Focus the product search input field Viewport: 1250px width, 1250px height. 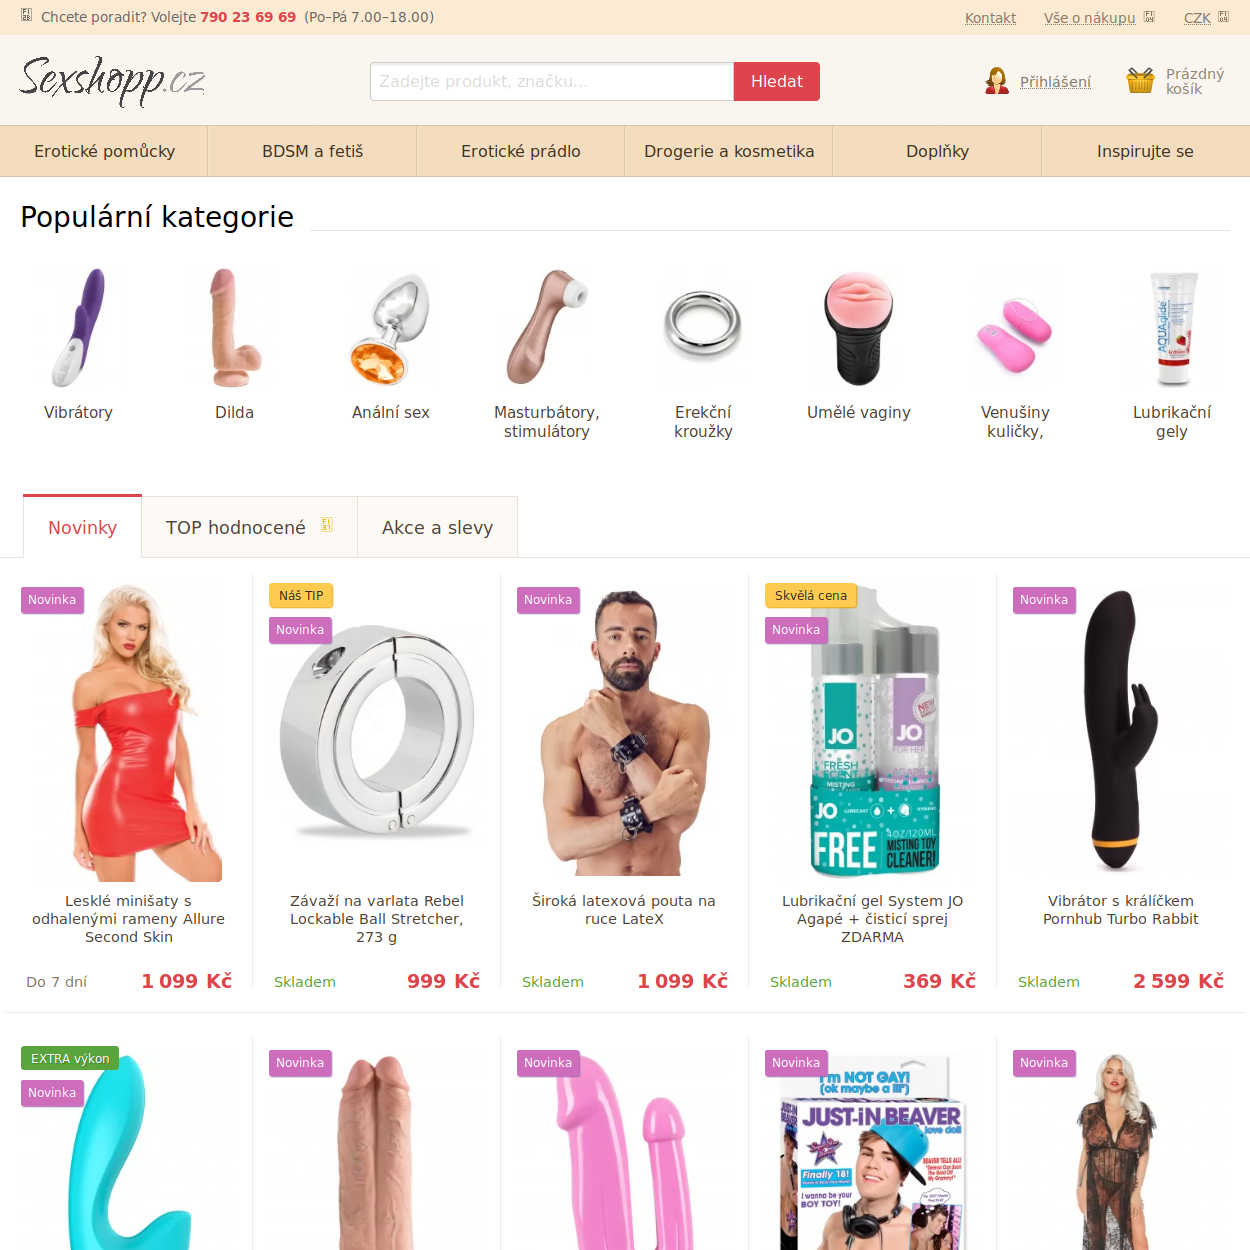552,81
